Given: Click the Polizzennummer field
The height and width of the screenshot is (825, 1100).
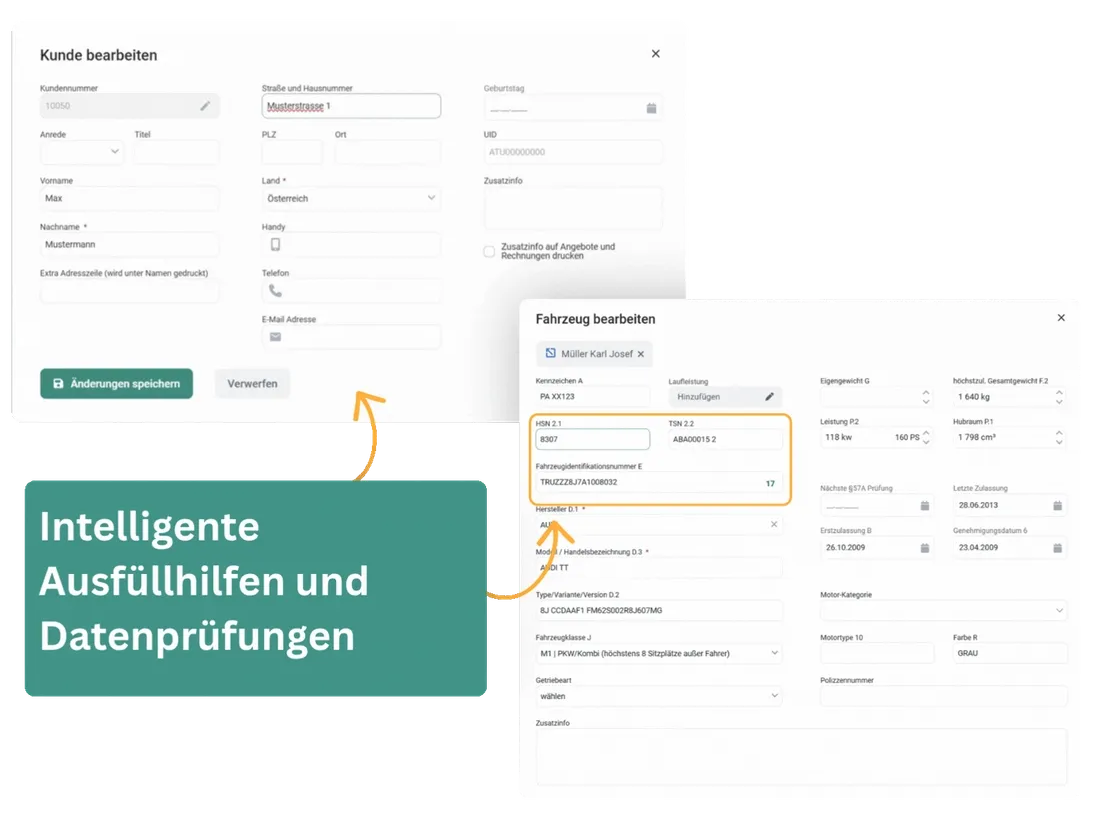Looking at the screenshot, I should (x=944, y=696).
